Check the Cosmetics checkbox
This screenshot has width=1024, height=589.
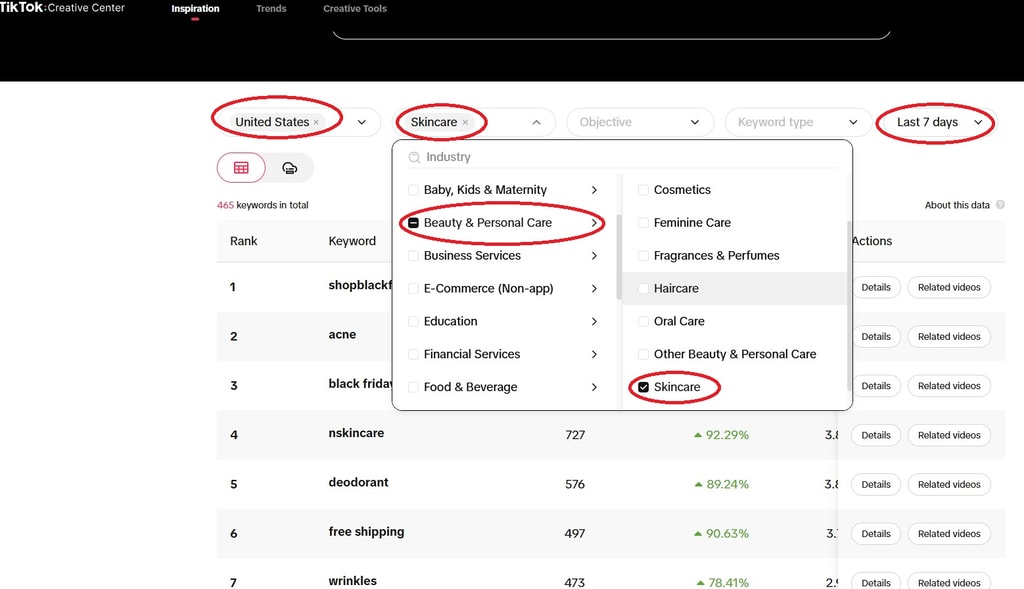pos(643,190)
